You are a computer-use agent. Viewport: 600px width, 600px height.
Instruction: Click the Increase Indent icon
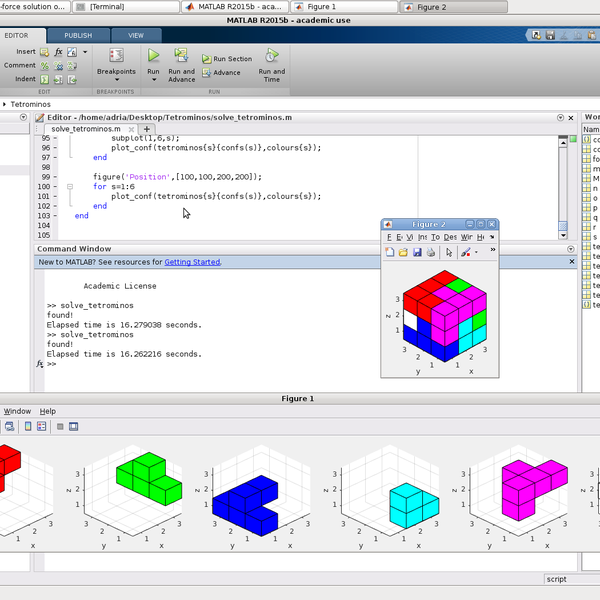(x=58, y=79)
